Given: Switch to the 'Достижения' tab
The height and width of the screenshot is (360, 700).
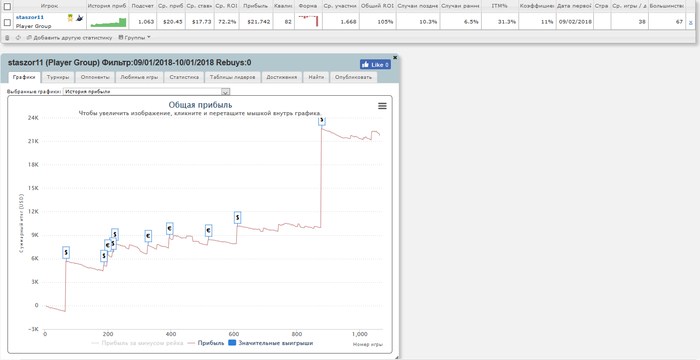Looking at the screenshot, I should tap(282, 77).
